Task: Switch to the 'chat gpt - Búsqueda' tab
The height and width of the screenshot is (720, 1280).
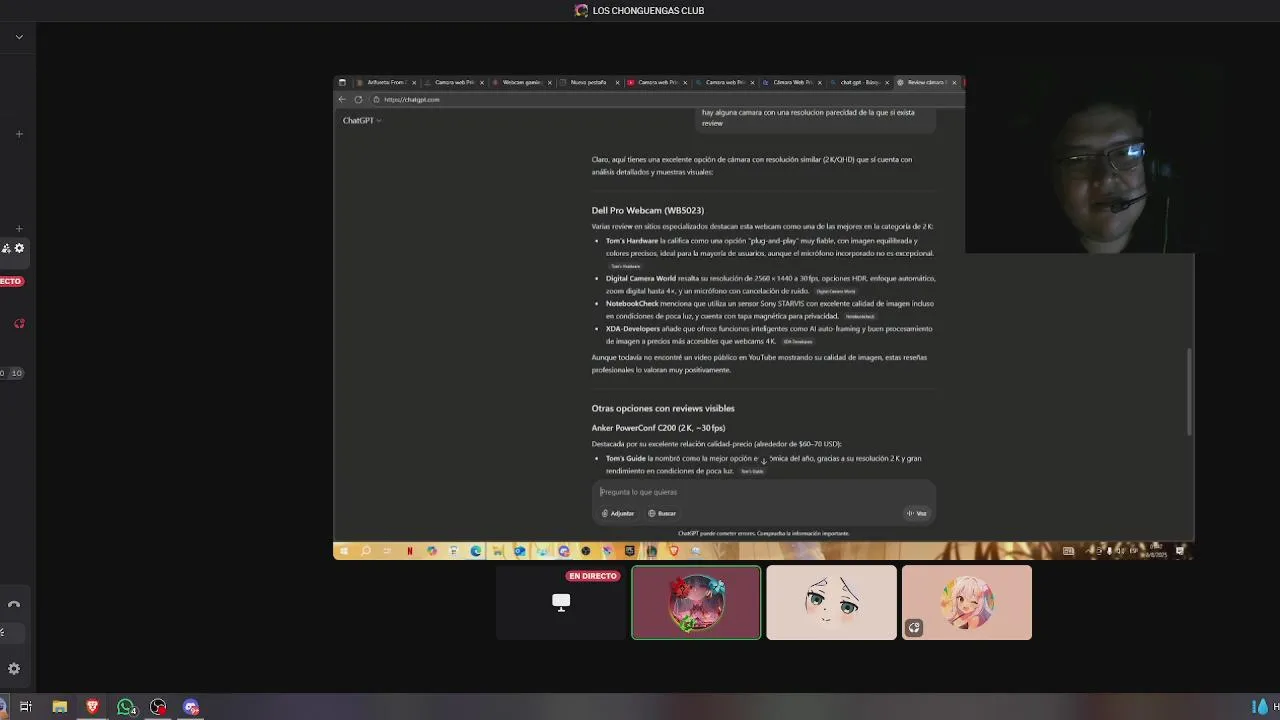Action: pyautogui.click(x=859, y=82)
